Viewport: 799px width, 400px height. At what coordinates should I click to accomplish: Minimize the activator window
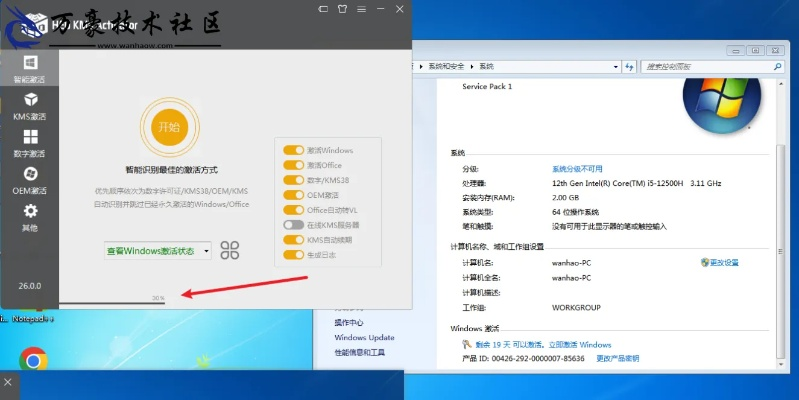tap(381, 9)
